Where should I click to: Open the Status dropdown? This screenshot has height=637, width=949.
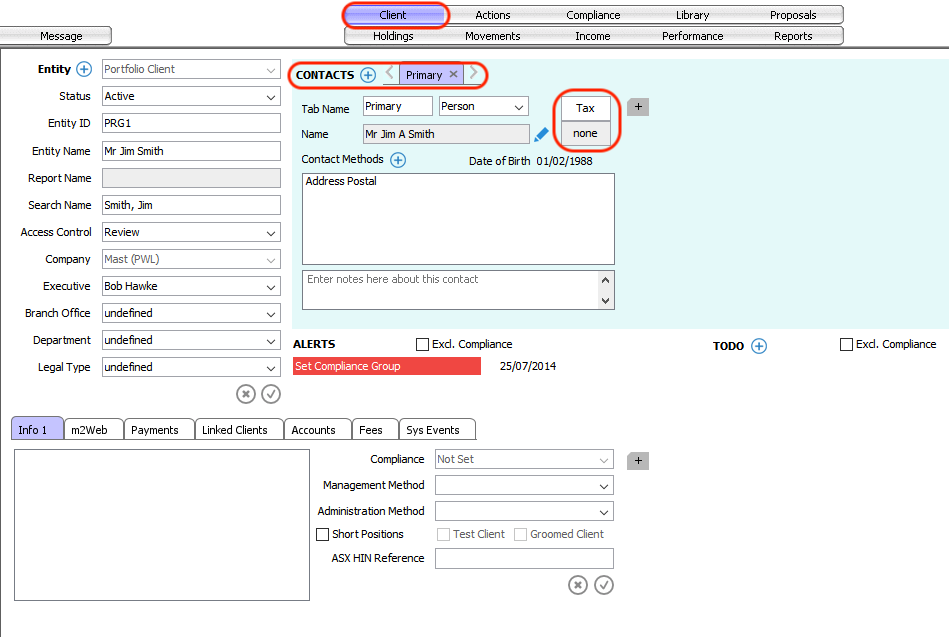(x=191, y=97)
